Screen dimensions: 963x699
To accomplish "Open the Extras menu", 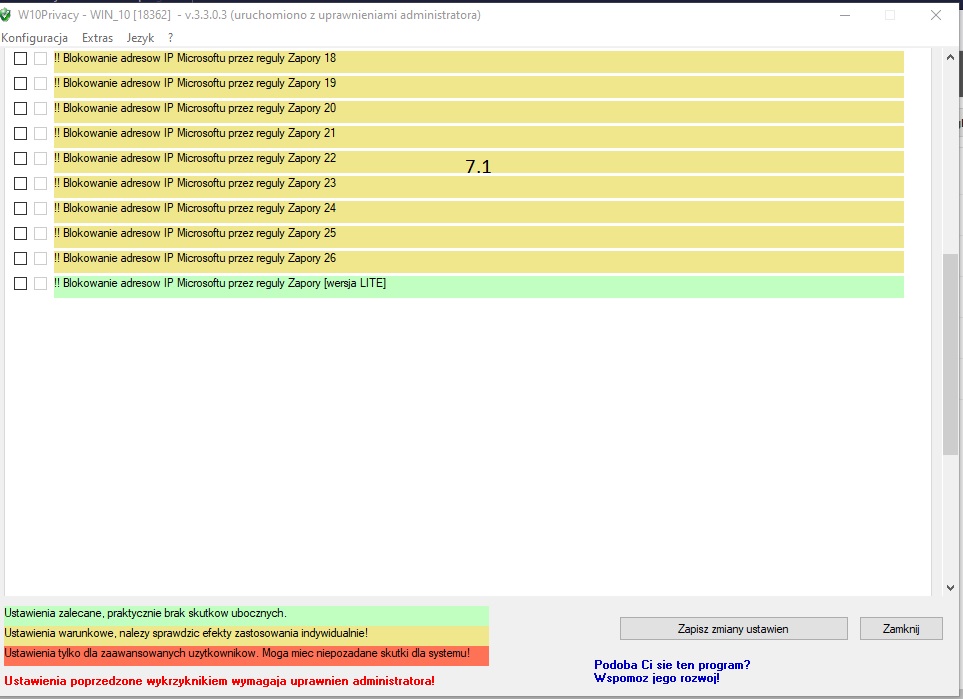I will [x=98, y=38].
